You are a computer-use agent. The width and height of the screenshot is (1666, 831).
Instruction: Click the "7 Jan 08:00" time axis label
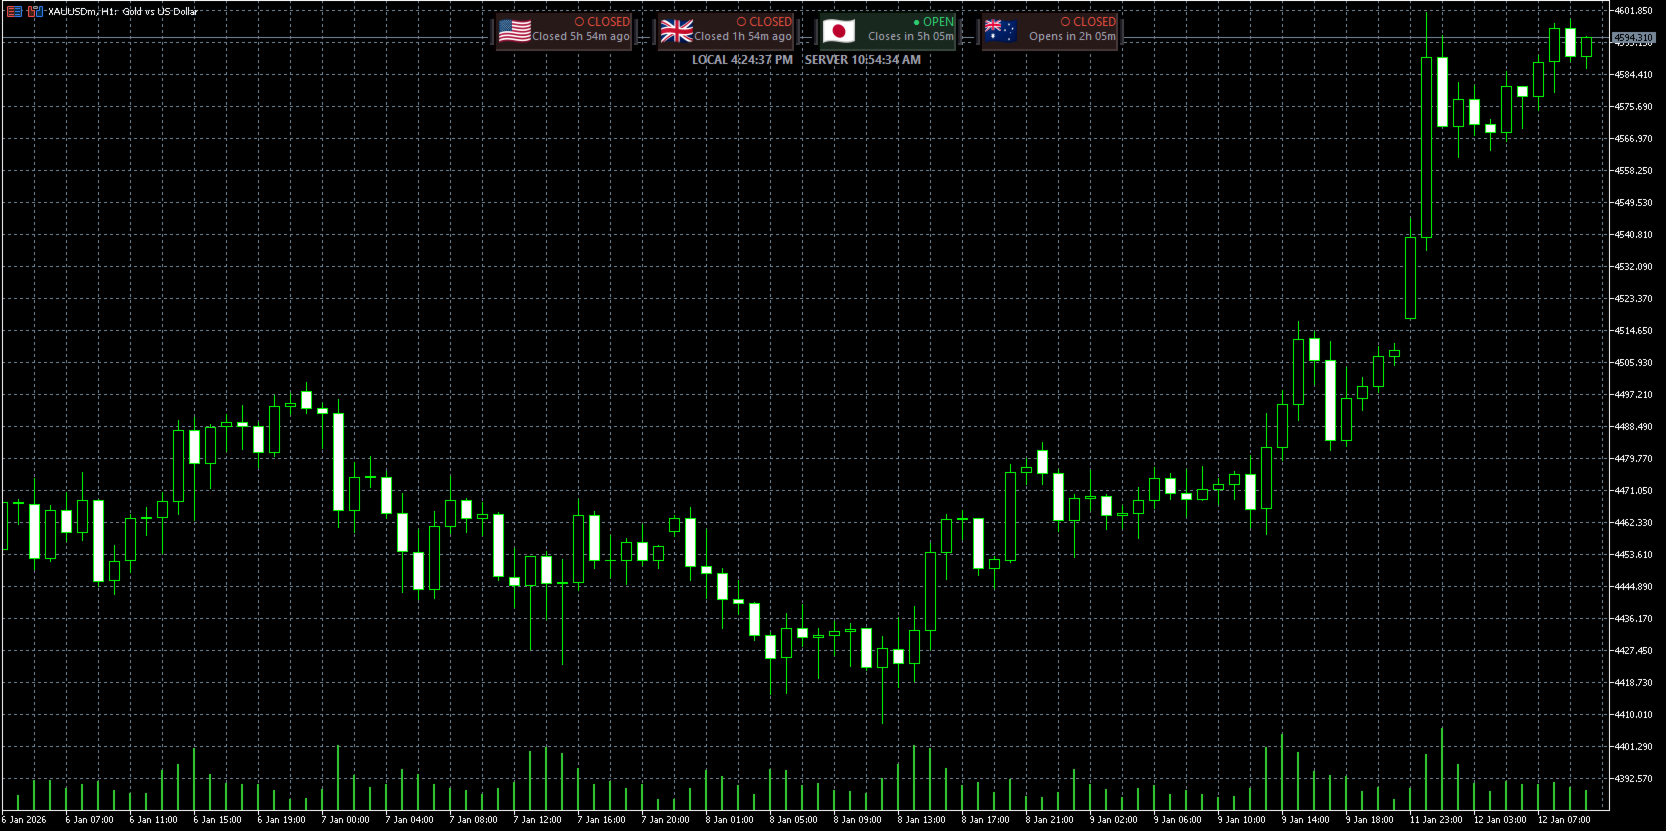pos(473,820)
